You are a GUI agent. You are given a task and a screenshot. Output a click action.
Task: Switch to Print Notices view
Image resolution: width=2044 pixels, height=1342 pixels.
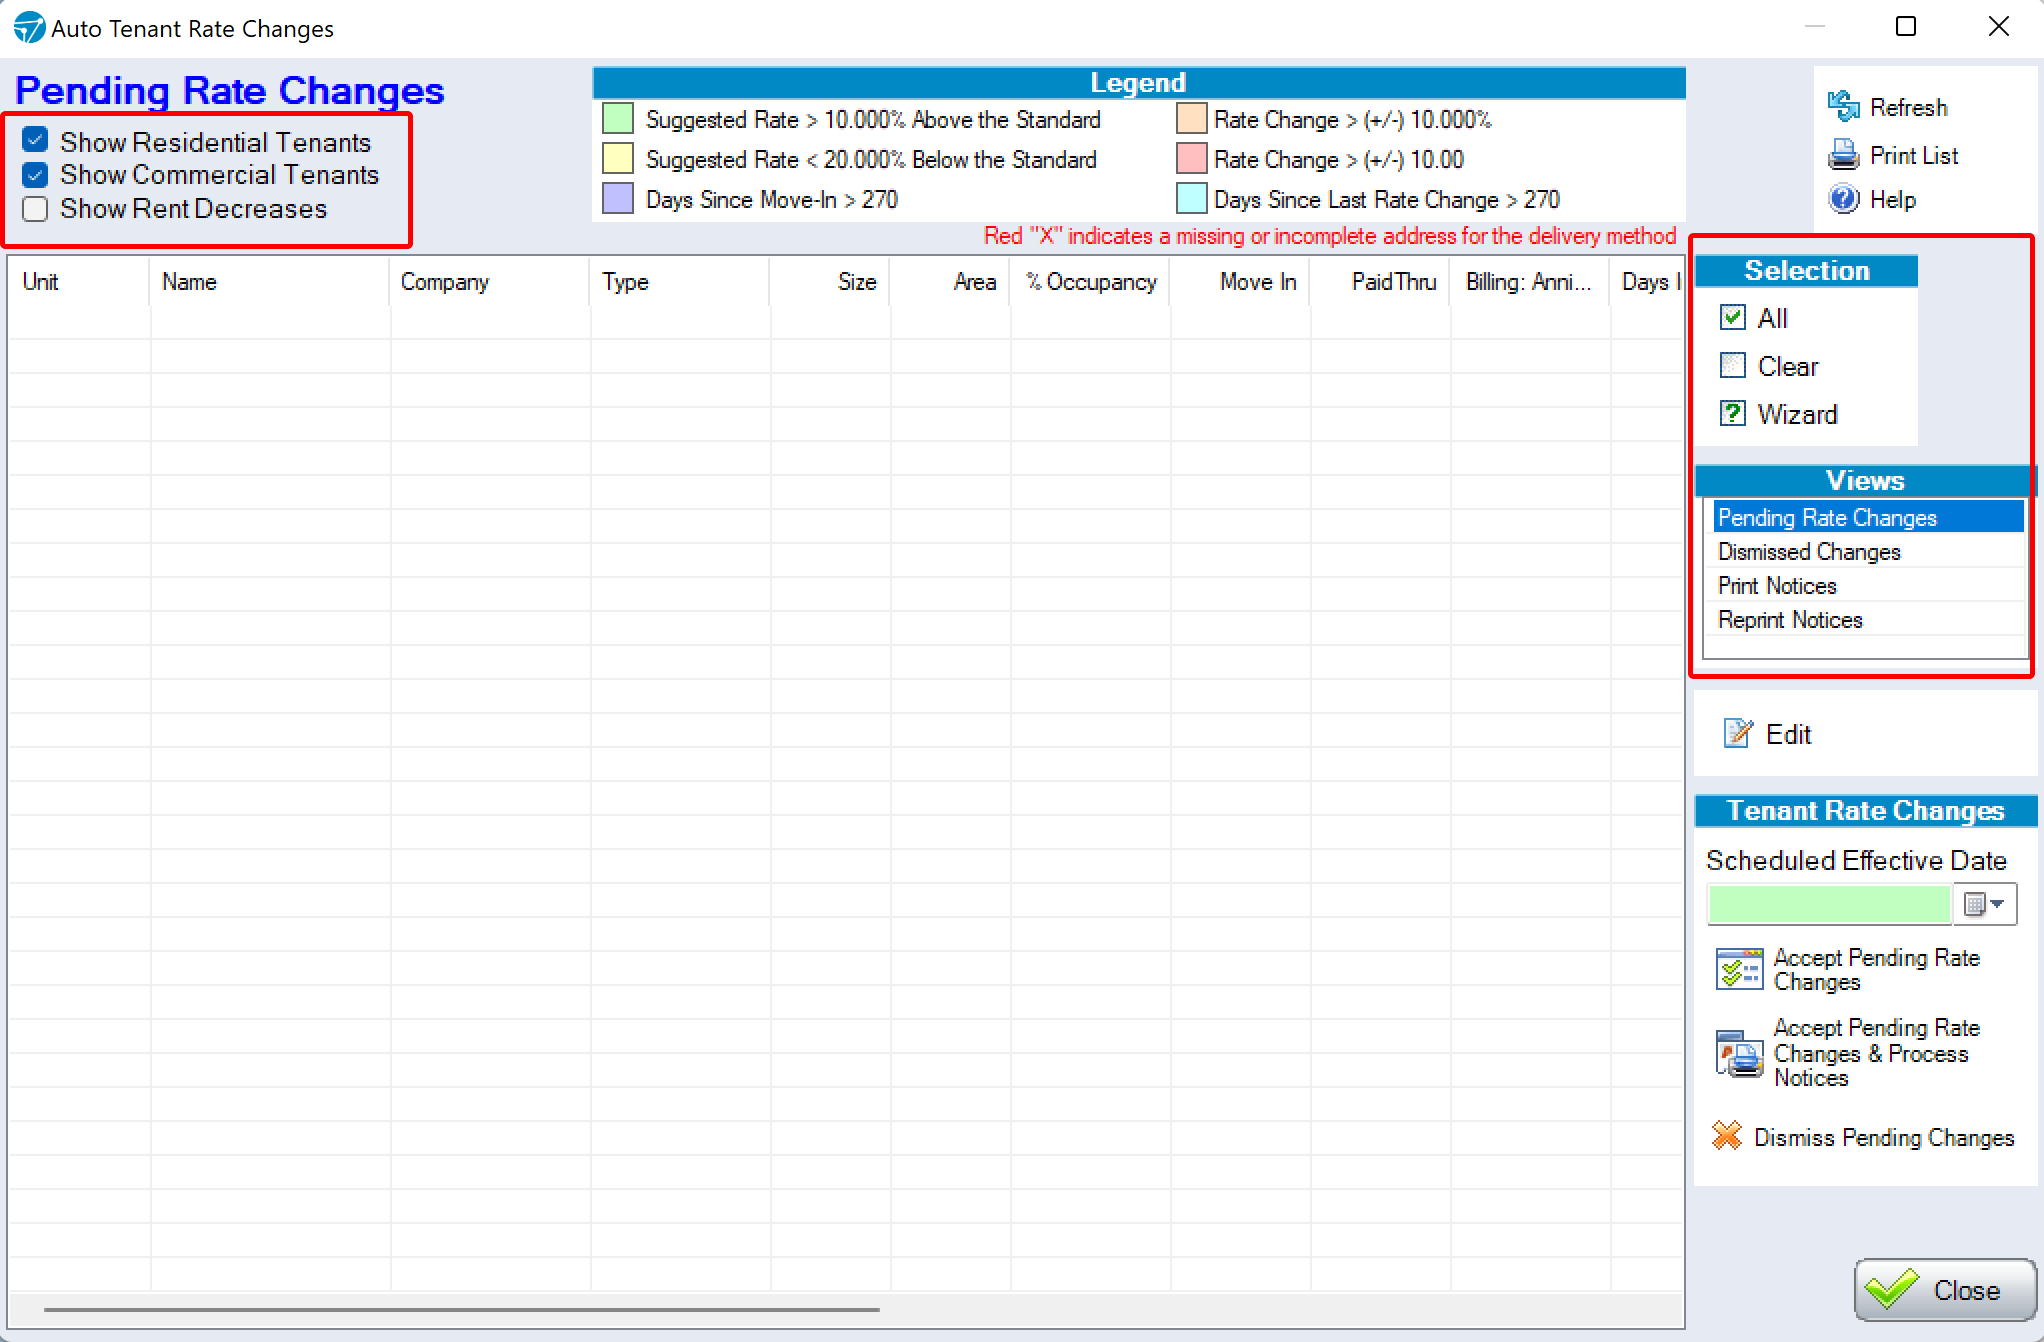pyautogui.click(x=1867, y=586)
